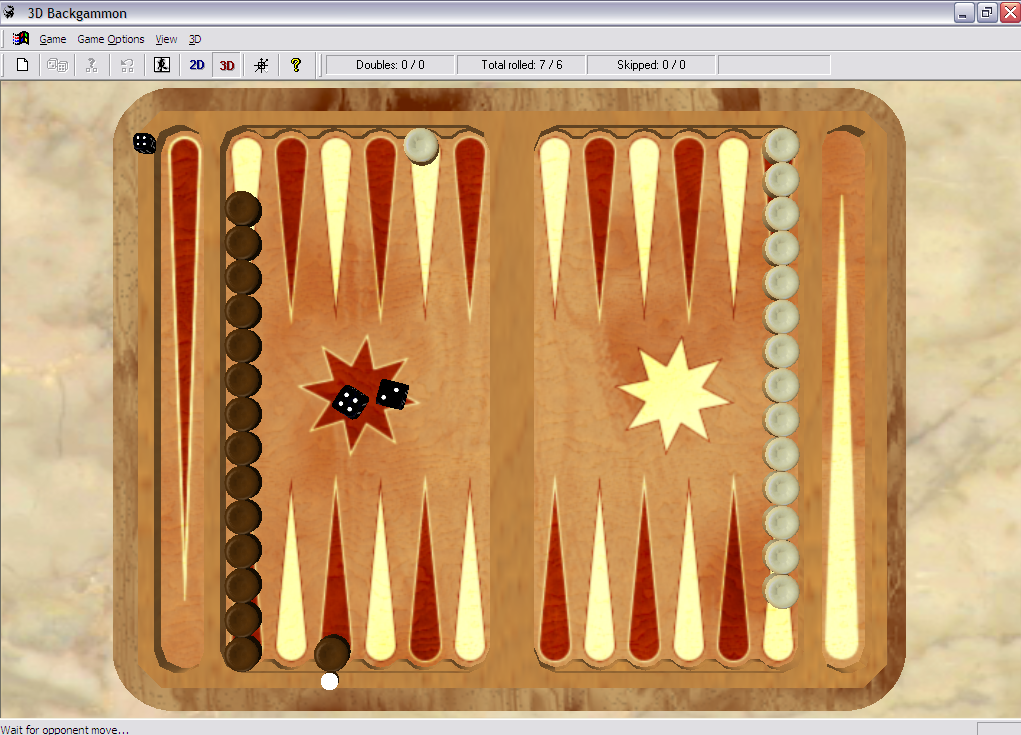
Task: Click the Doubles 0/0 counter panel
Action: click(x=388, y=64)
